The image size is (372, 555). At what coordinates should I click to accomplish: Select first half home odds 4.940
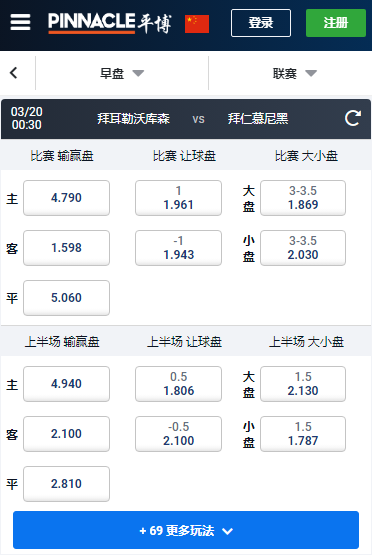67,384
